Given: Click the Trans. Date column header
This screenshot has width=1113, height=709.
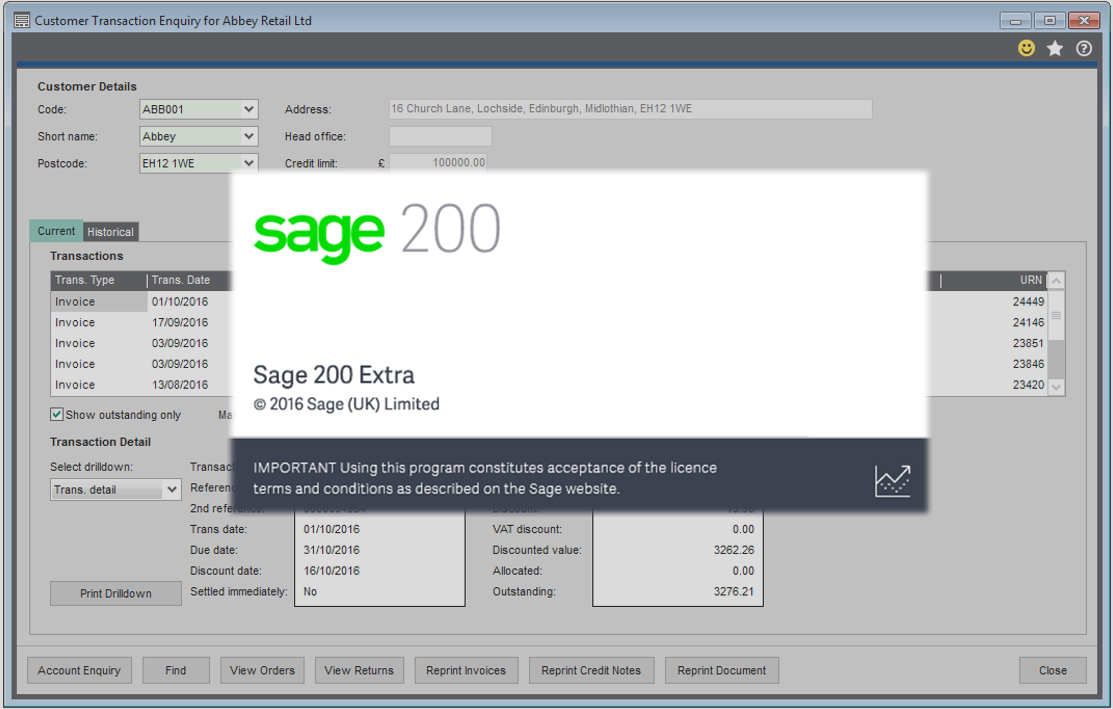Looking at the screenshot, I should (190, 280).
